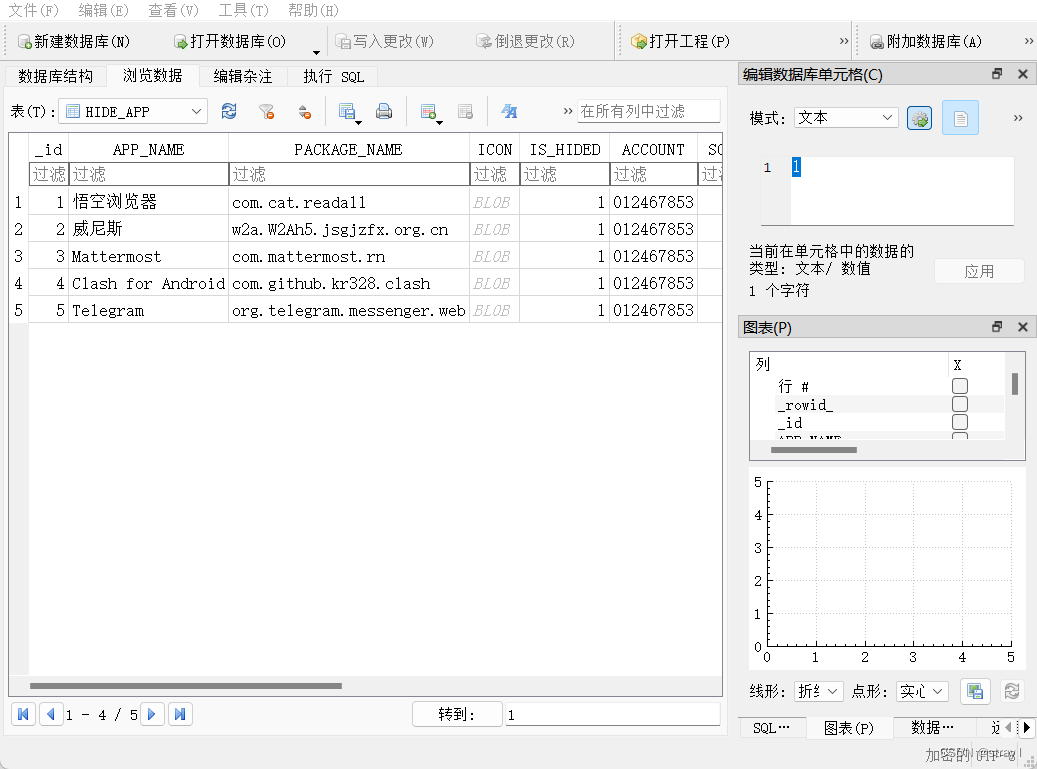This screenshot has height=769, width=1037.
Task: Click the save plot icon
Action: tap(975, 692)
